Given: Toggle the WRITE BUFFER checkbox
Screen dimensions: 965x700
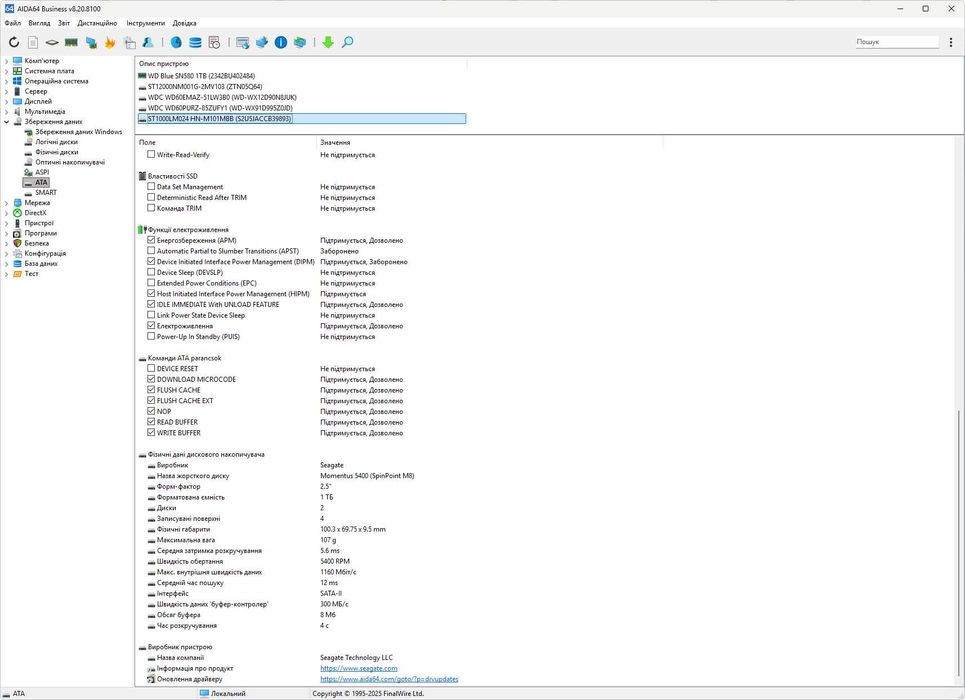Looking at the screenshot, I should tap(151, 432).
